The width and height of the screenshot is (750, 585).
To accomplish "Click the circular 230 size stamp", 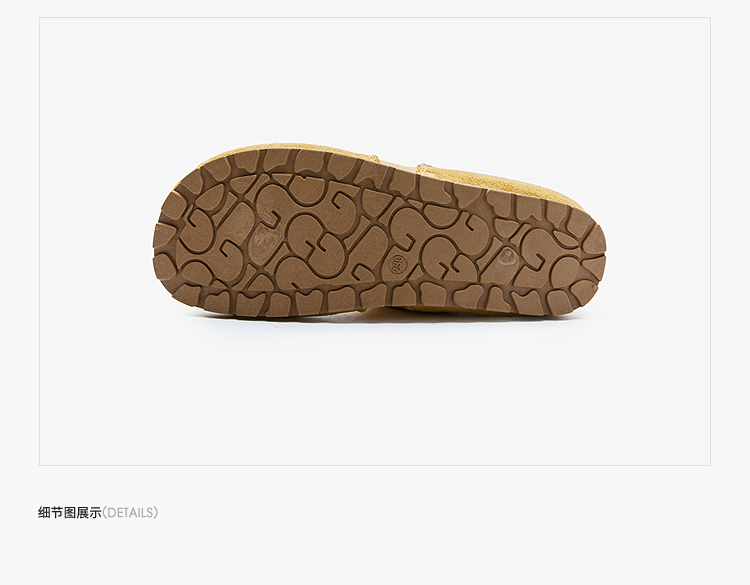I will (398, 263).
